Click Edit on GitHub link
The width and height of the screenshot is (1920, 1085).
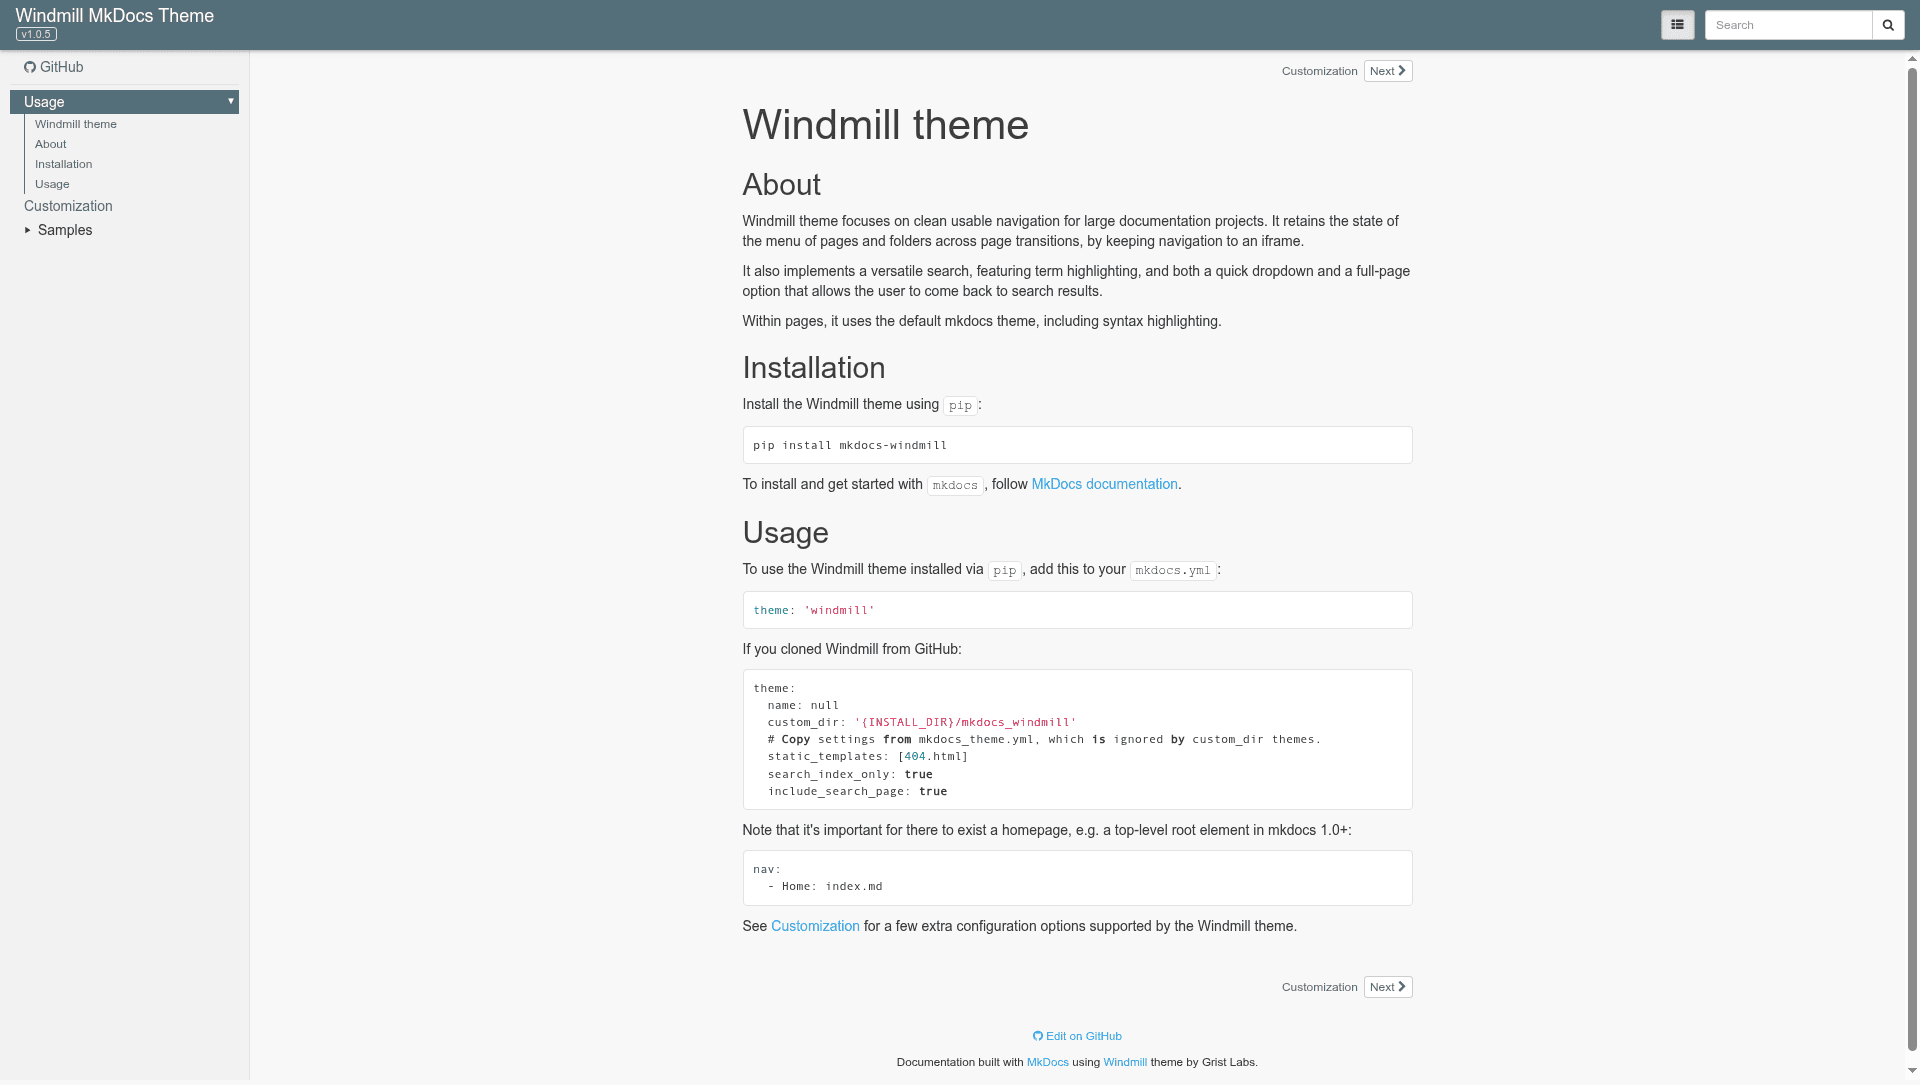1077,1036
